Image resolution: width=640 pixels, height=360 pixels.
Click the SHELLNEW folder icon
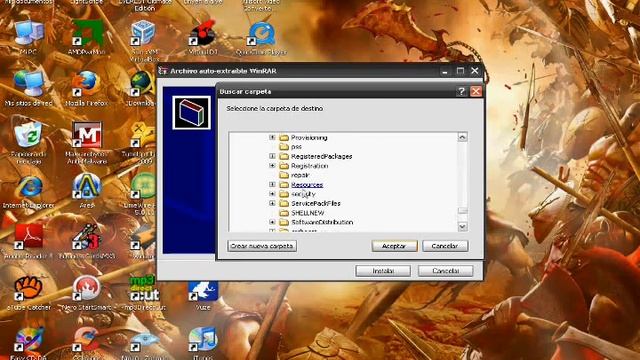[x=284, y=213]
